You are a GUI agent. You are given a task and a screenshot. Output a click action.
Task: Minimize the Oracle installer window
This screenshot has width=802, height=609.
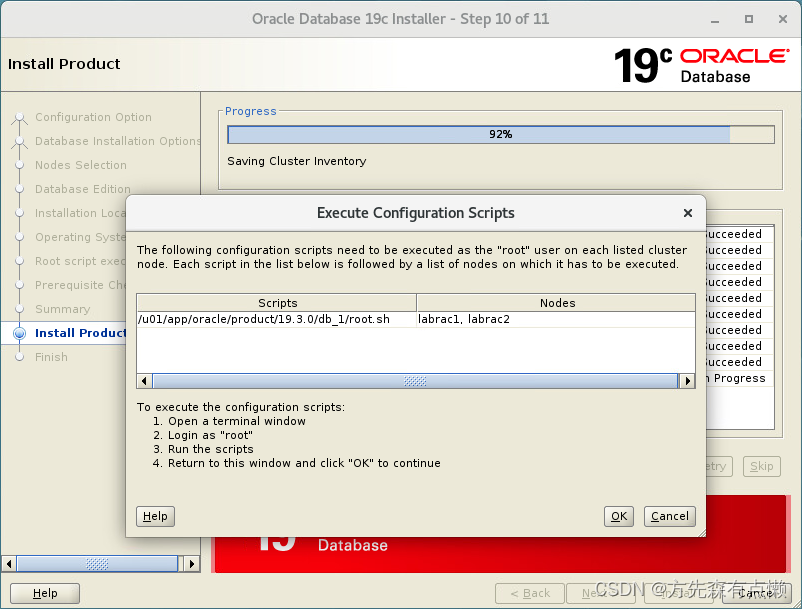pyautogui.click(x=715, y=19)
